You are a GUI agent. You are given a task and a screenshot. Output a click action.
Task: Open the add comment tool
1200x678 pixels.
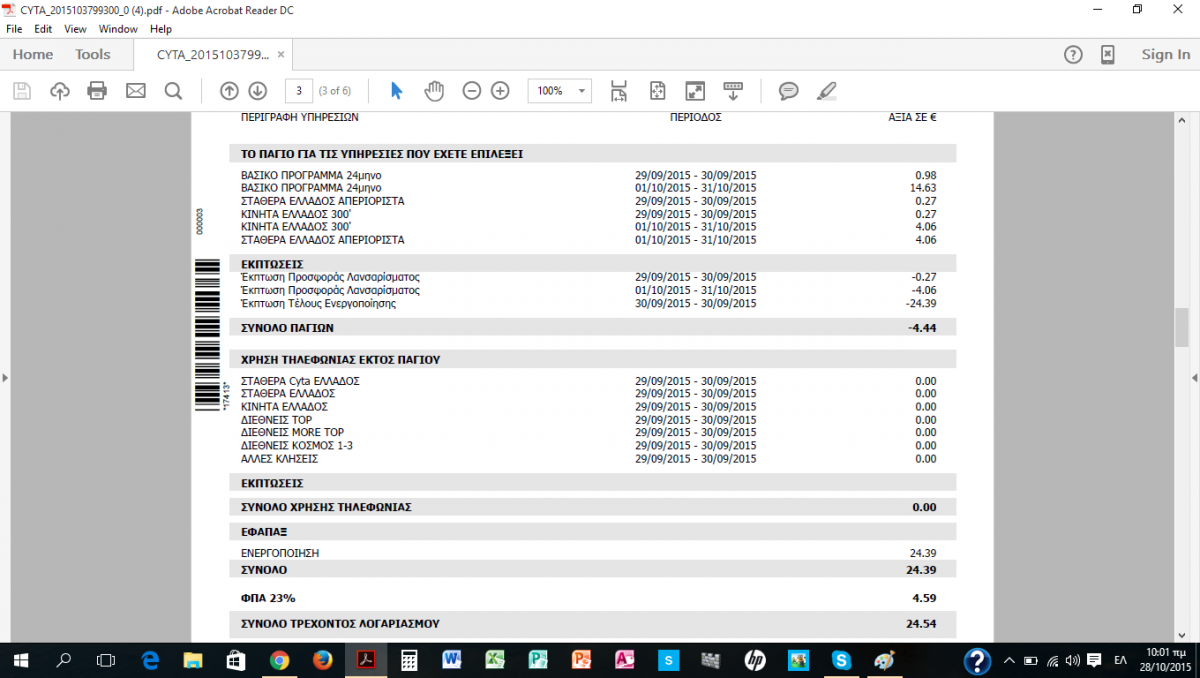click(788, 91)
